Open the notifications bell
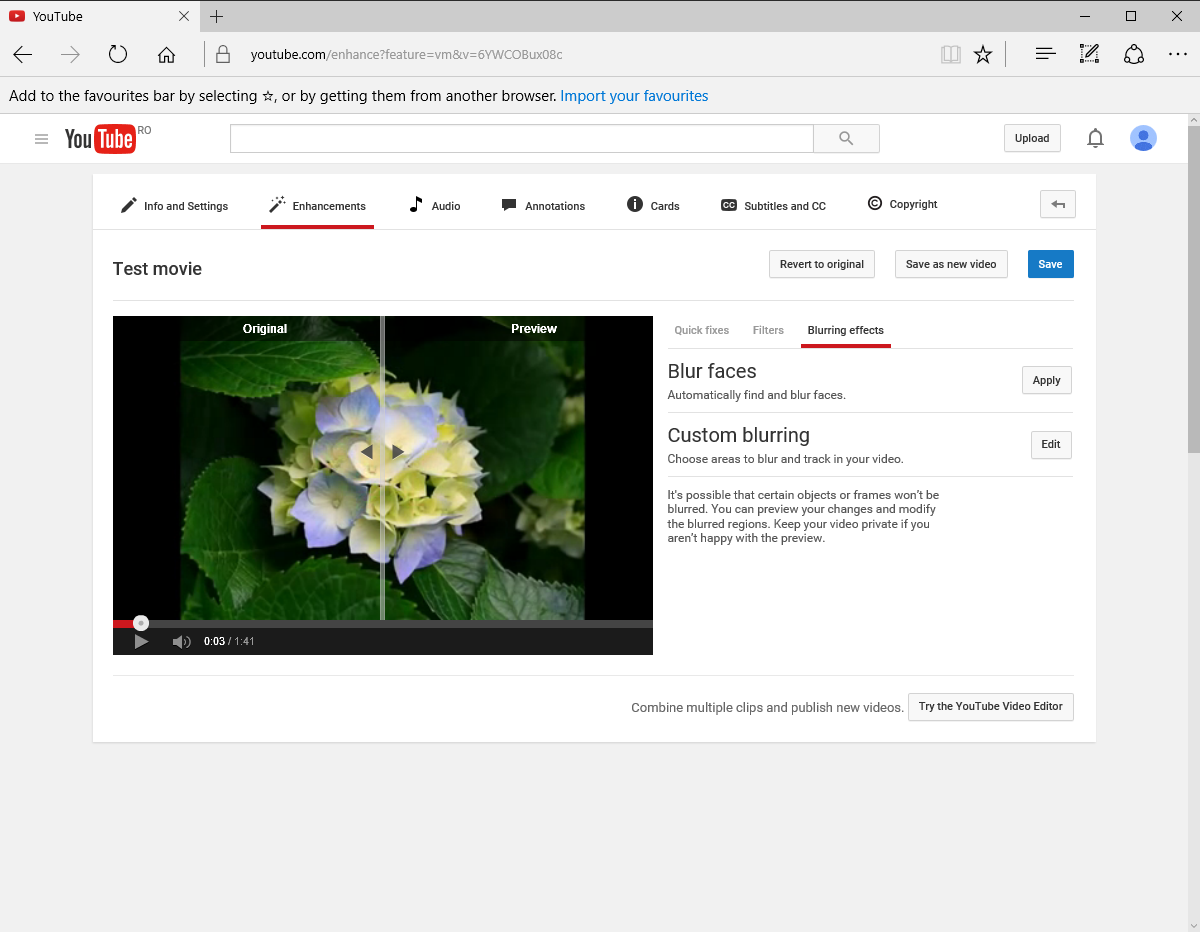Image resolution: width=1200 pixels, height=932 pixels. pos(1095,138)
